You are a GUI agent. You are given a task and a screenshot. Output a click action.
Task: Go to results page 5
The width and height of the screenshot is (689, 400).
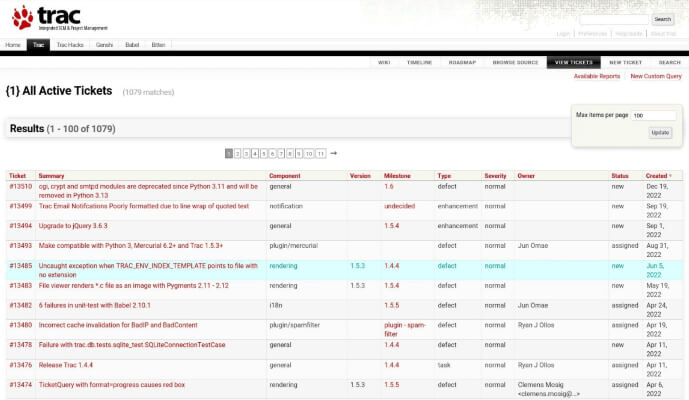(264, 153)
